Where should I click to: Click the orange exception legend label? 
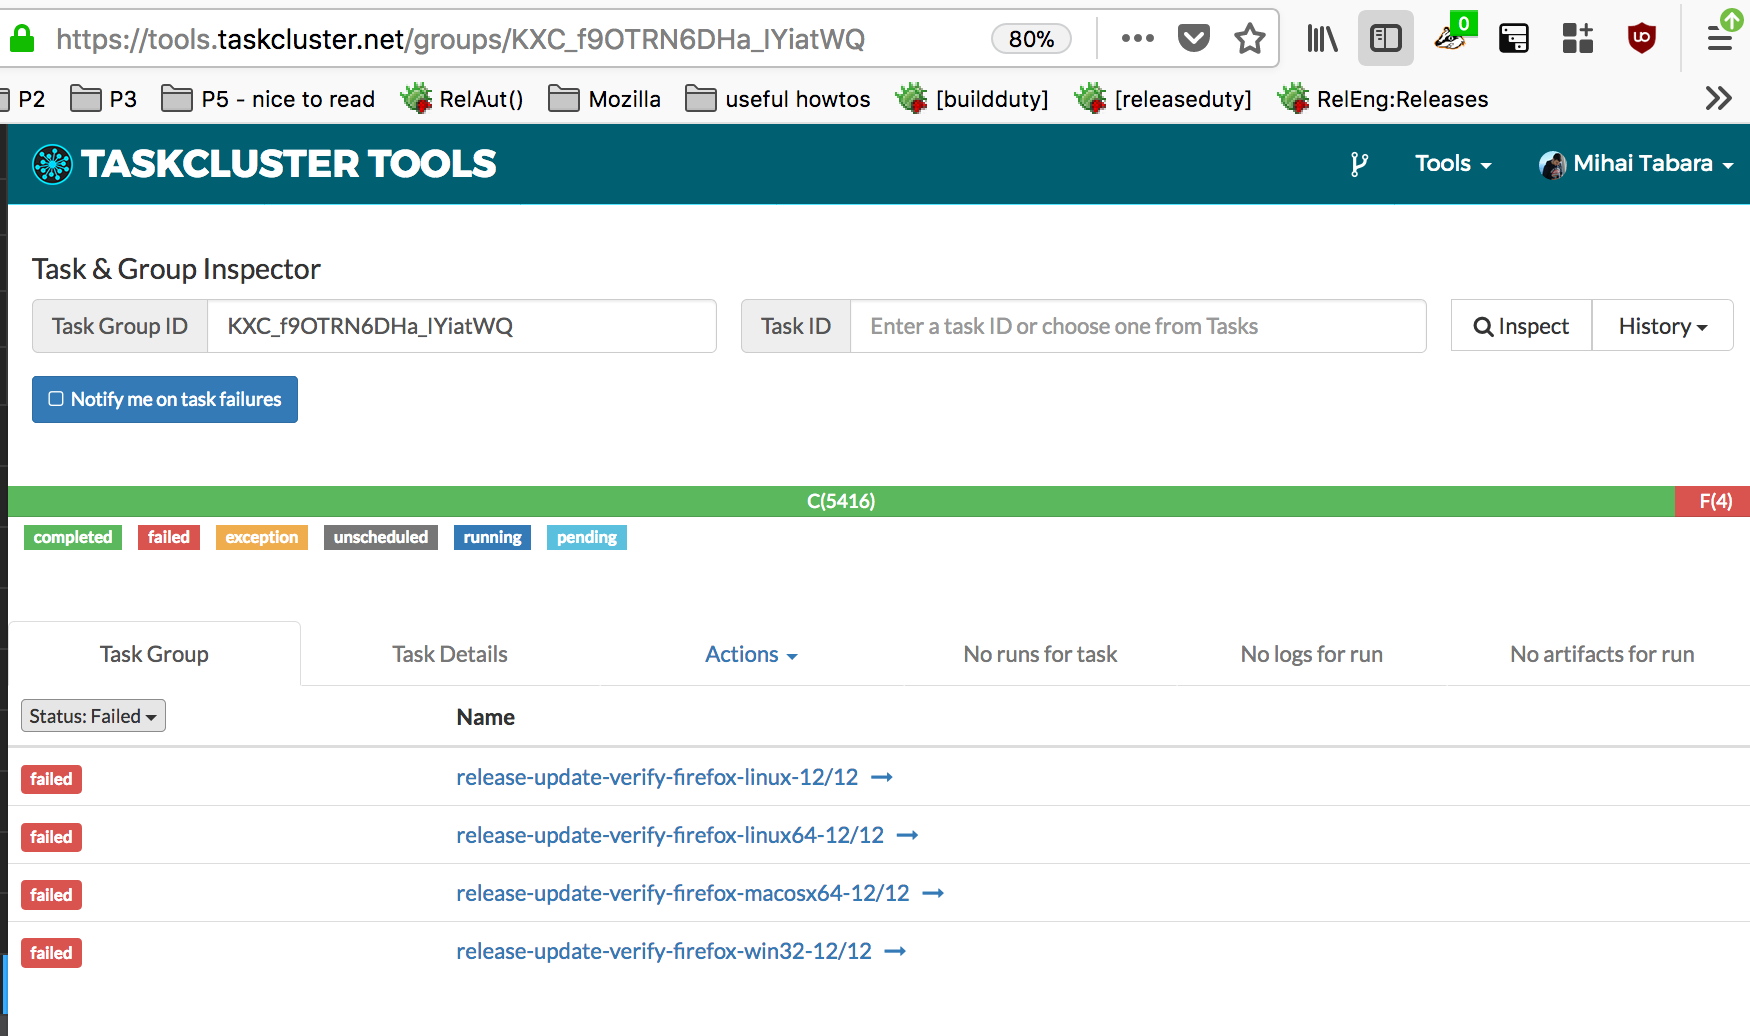click(x=262, y=537)
